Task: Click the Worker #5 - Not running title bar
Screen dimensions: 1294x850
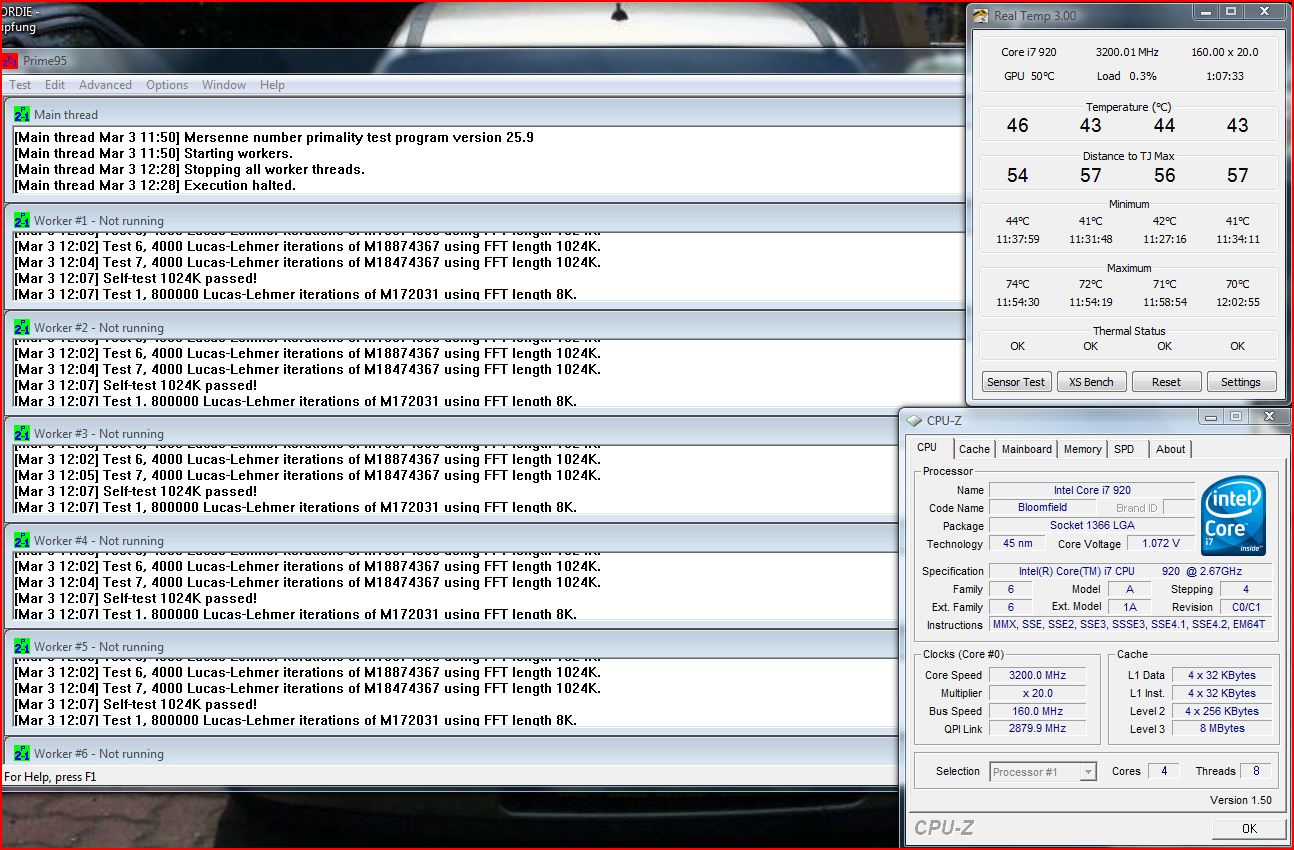Action: (450, 646)
